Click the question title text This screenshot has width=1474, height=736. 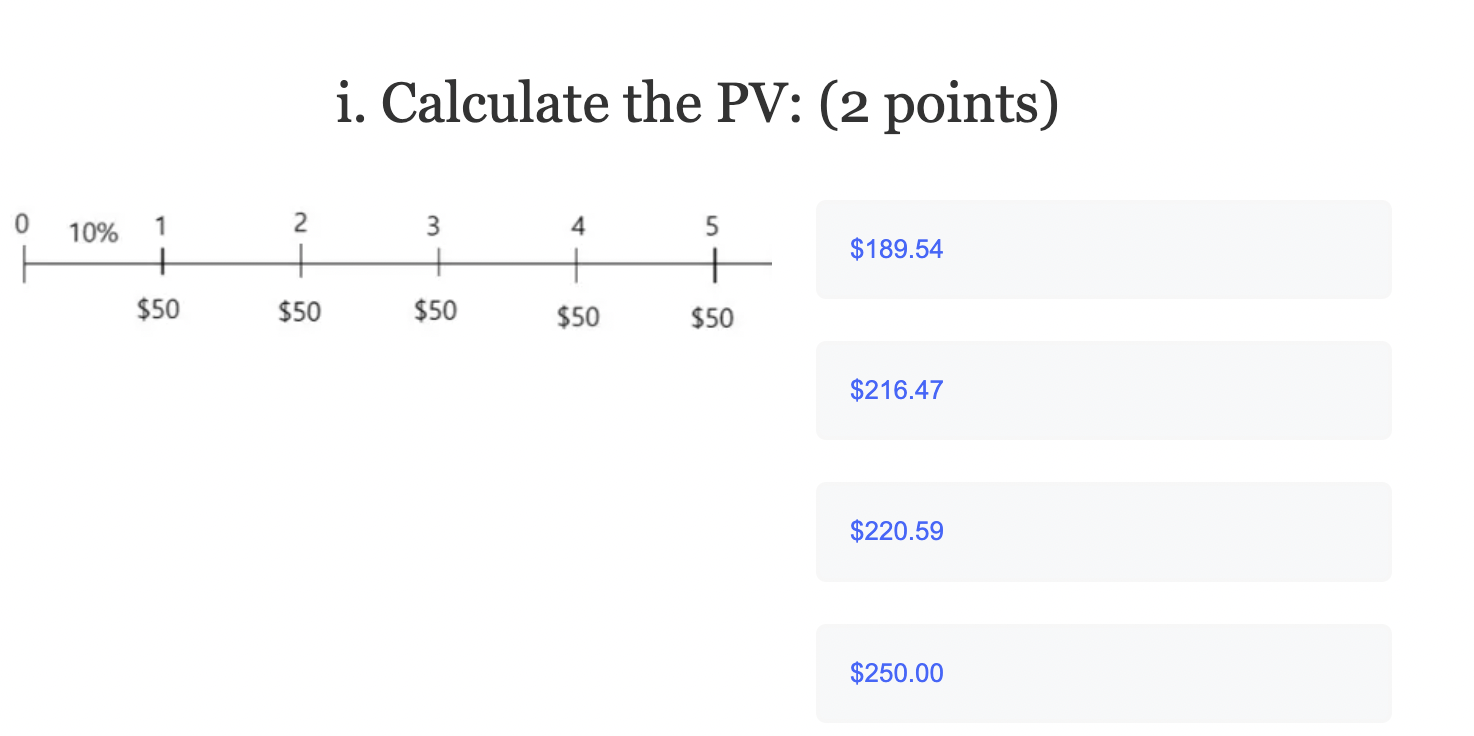coord(698,103)
